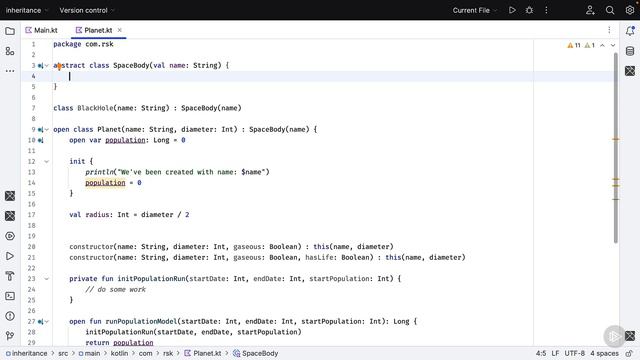Open IDE settings gear
The height and width of the screenshot is (360, 640).
pos(630,10)
